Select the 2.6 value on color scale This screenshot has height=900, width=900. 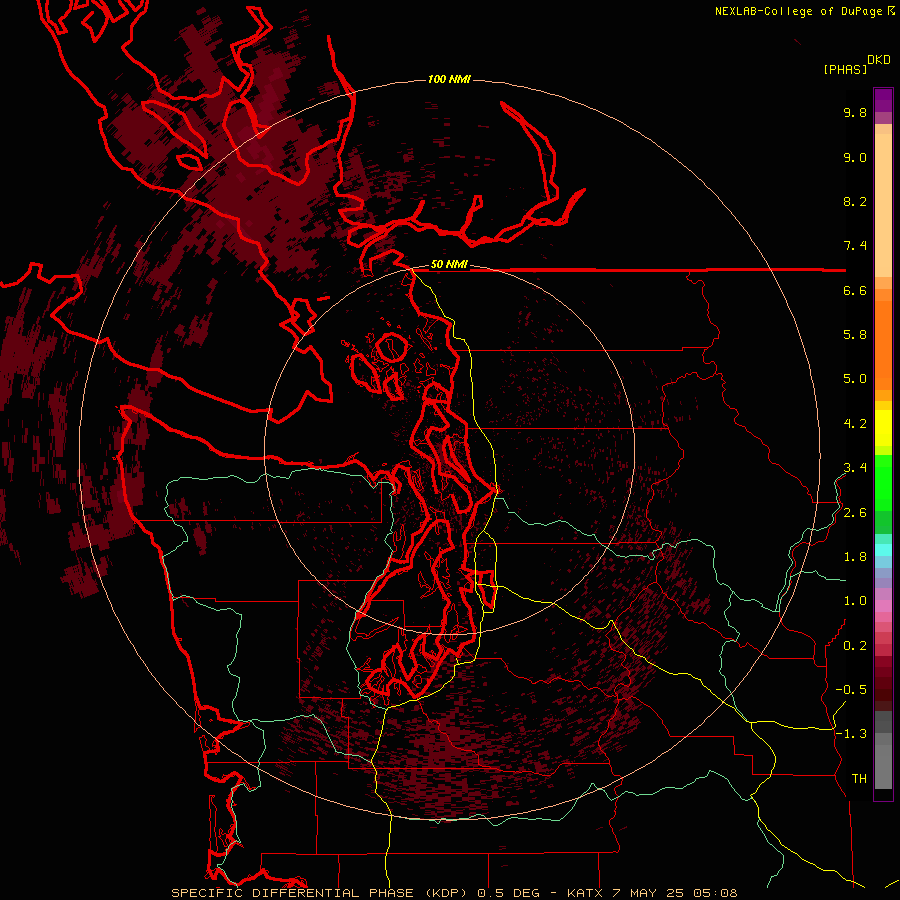coord(855,513)
